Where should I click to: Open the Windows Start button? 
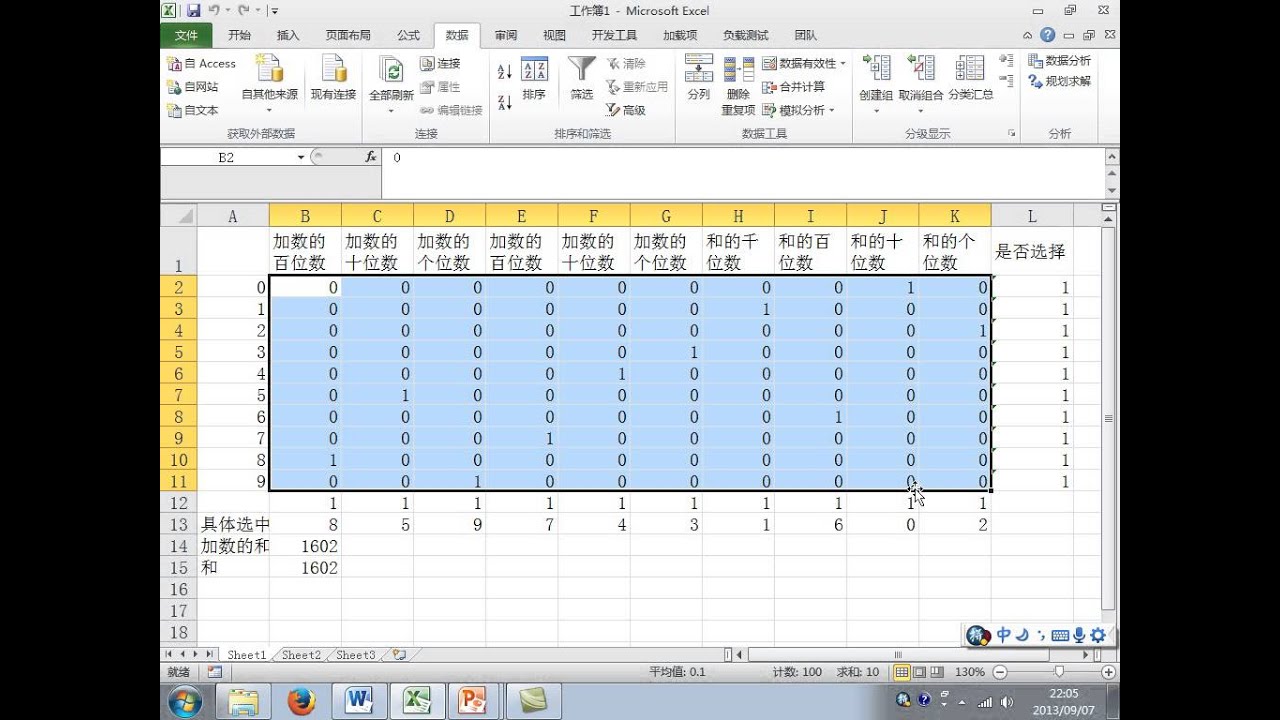point(185,702)
